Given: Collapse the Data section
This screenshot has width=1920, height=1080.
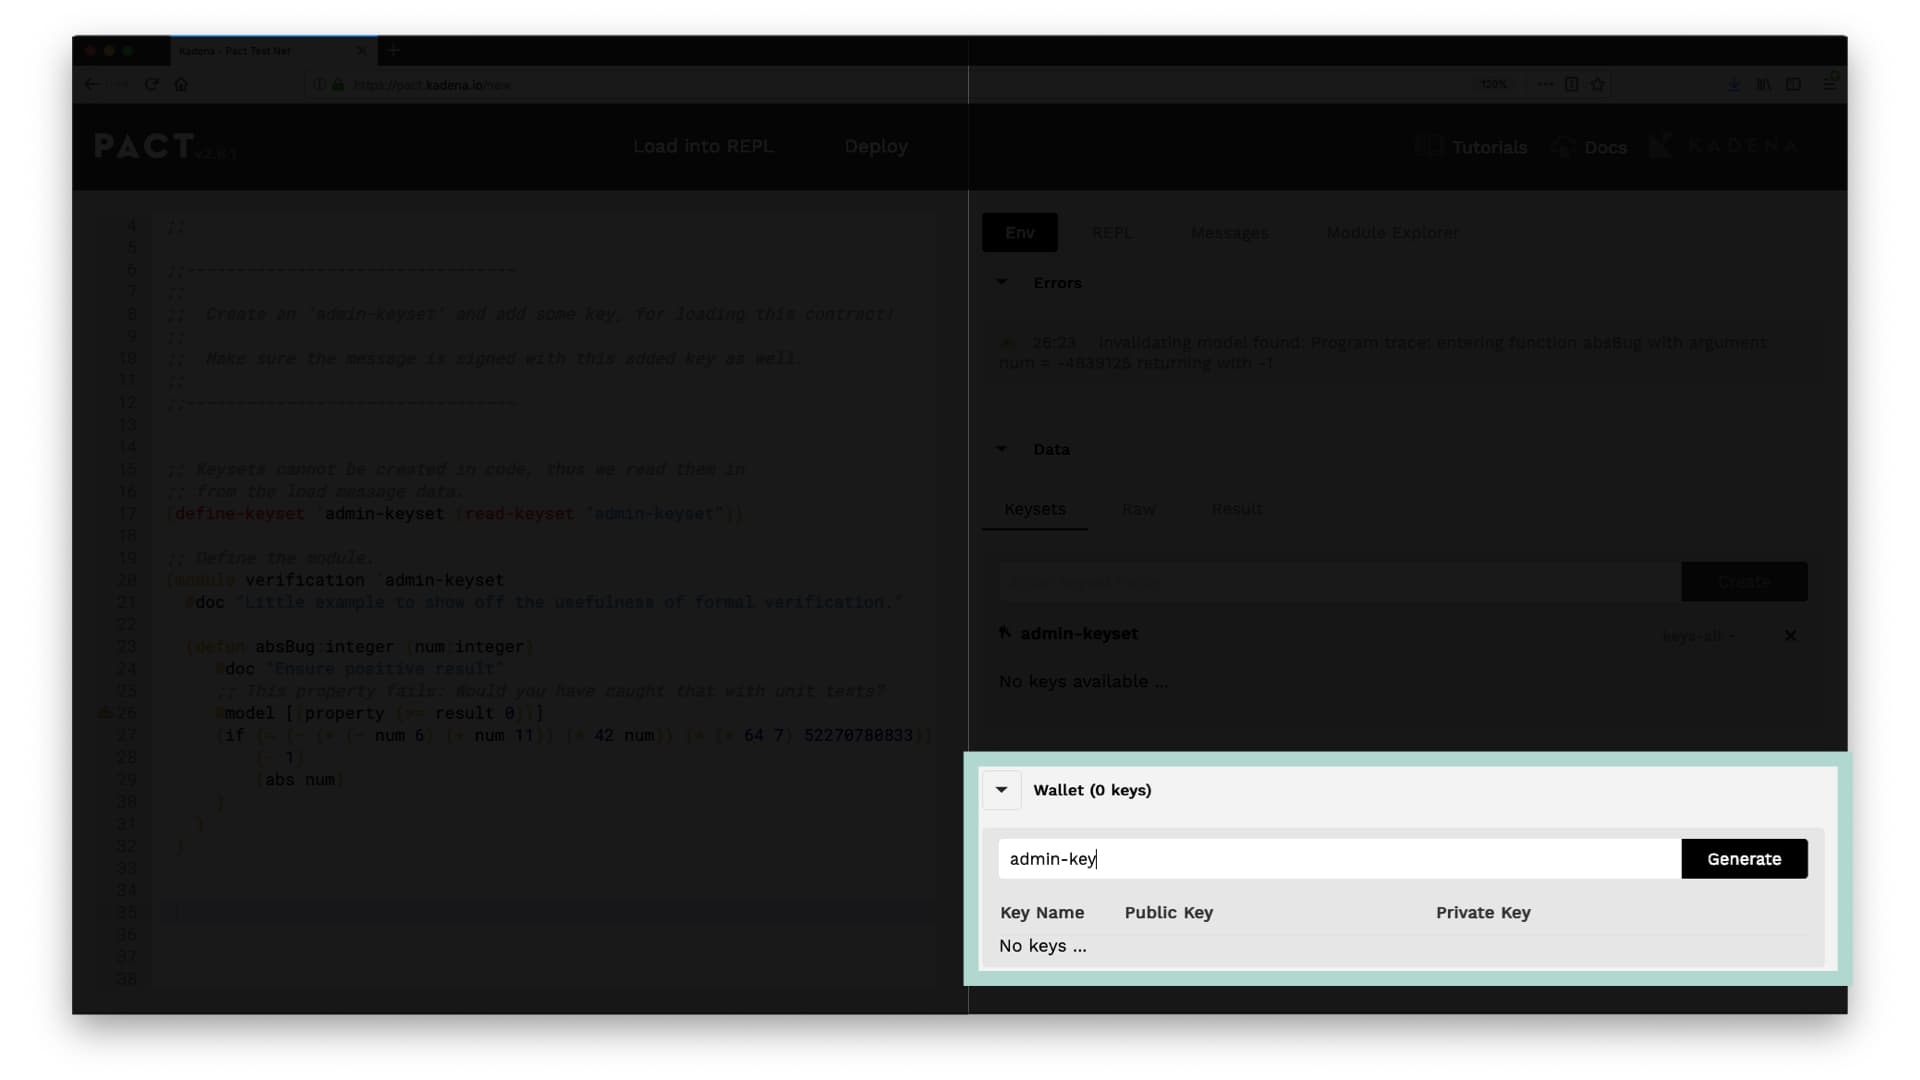Looking at the screenshot, I should (x=1002, y=450).
